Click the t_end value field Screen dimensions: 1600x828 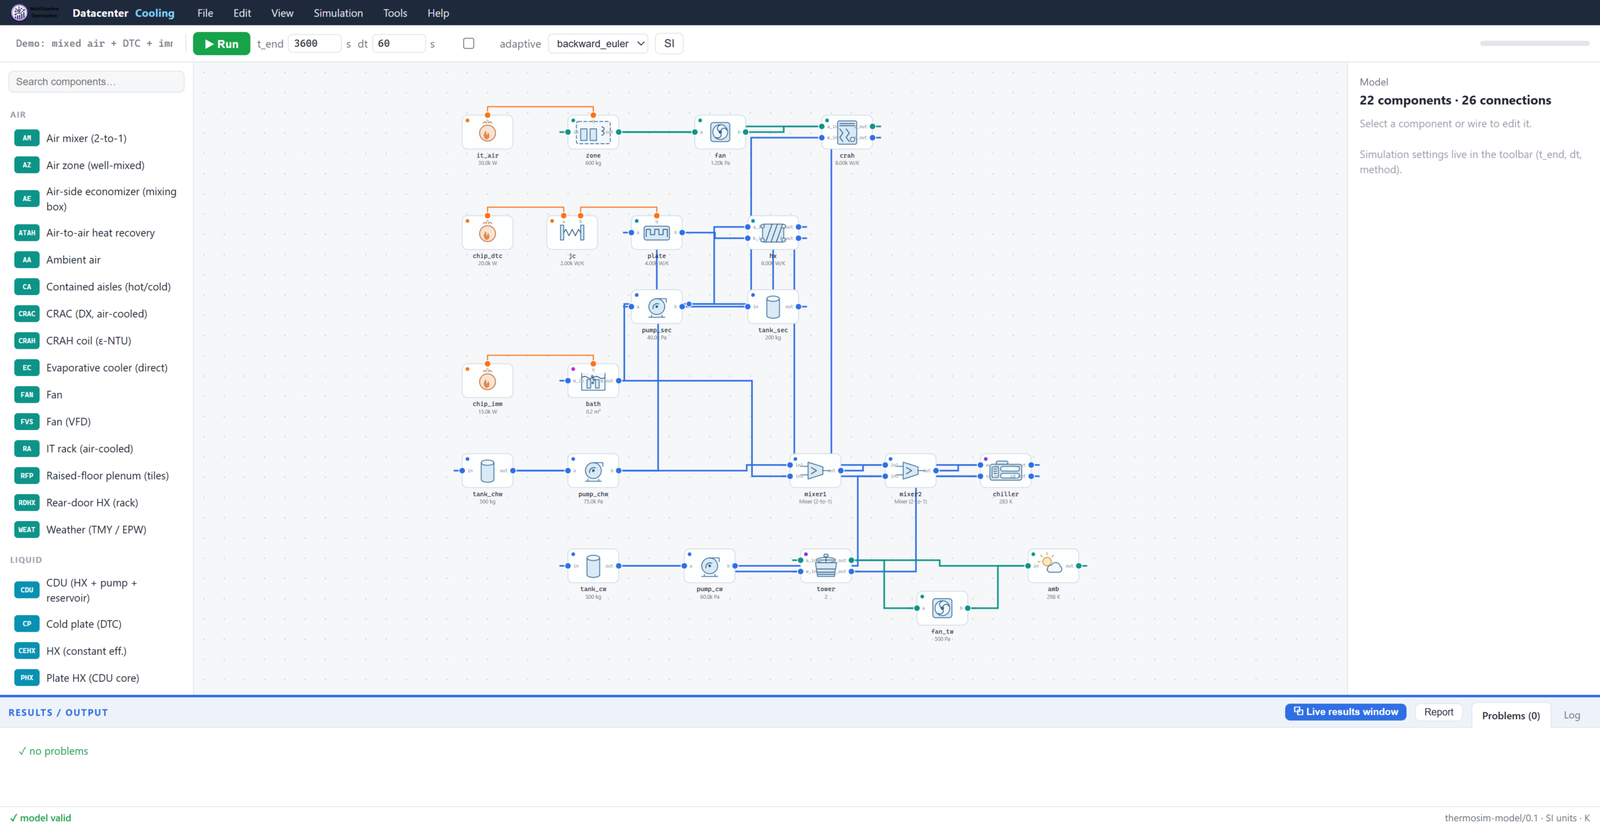pos(314,44)
